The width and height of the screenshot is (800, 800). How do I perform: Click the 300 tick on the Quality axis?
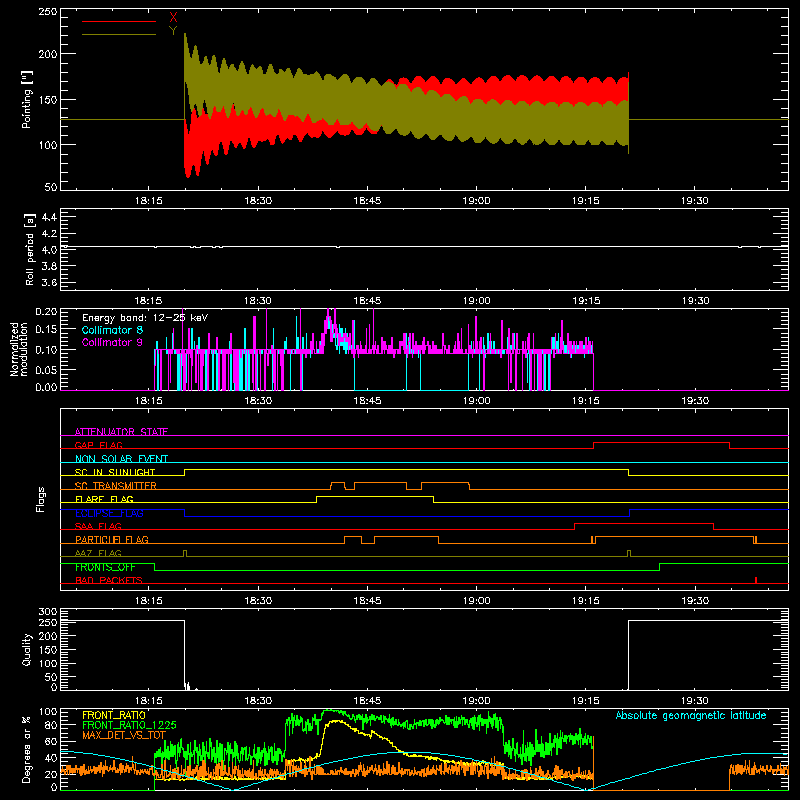click(x=48, y=612)
